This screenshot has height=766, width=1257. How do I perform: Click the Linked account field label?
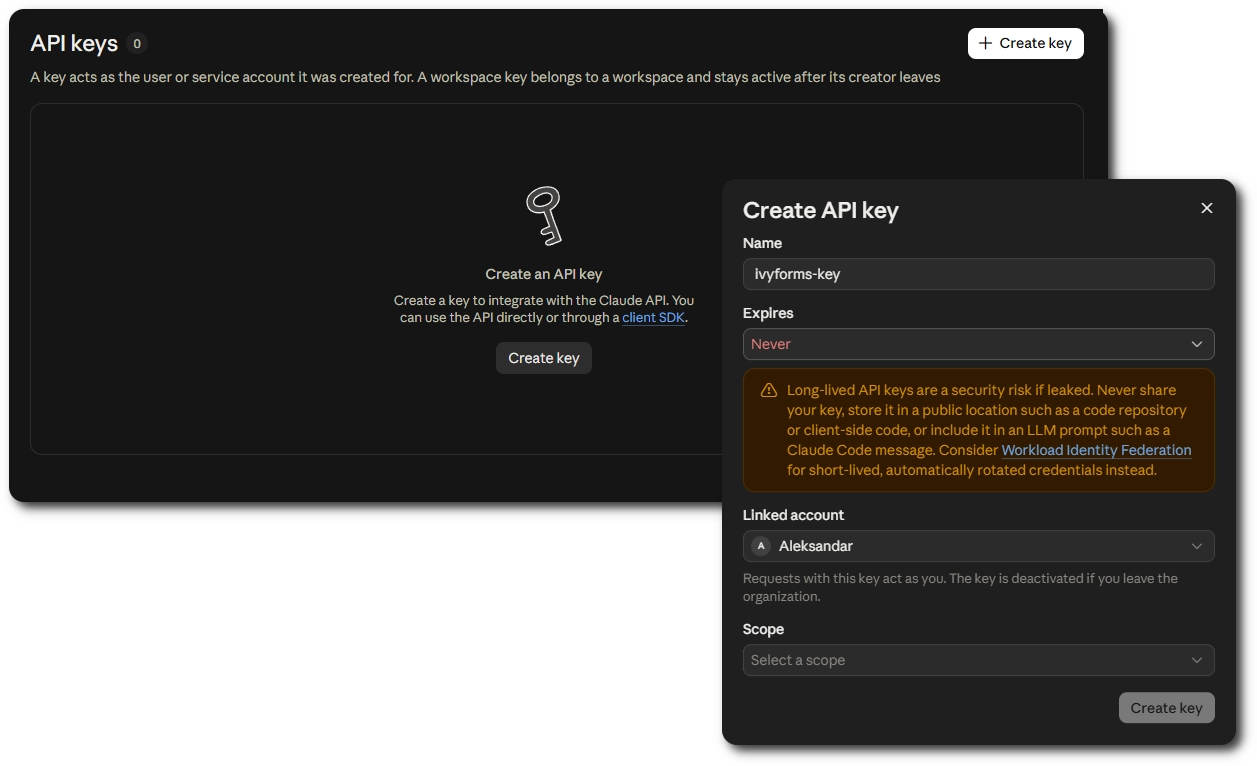click(x=793, y=515)
